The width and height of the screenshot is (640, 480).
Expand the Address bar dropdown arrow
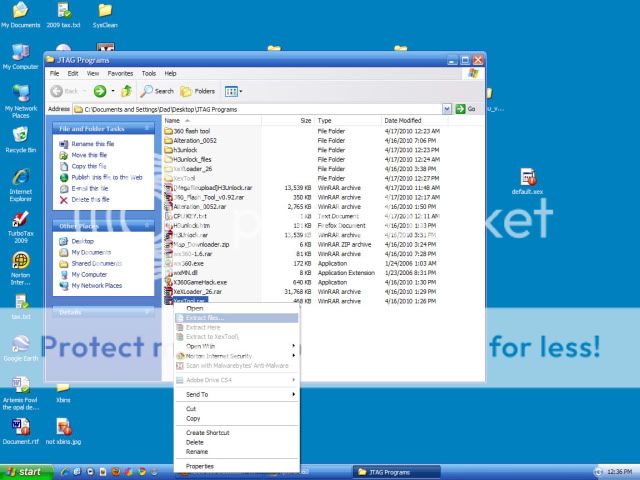coord(447,108)
